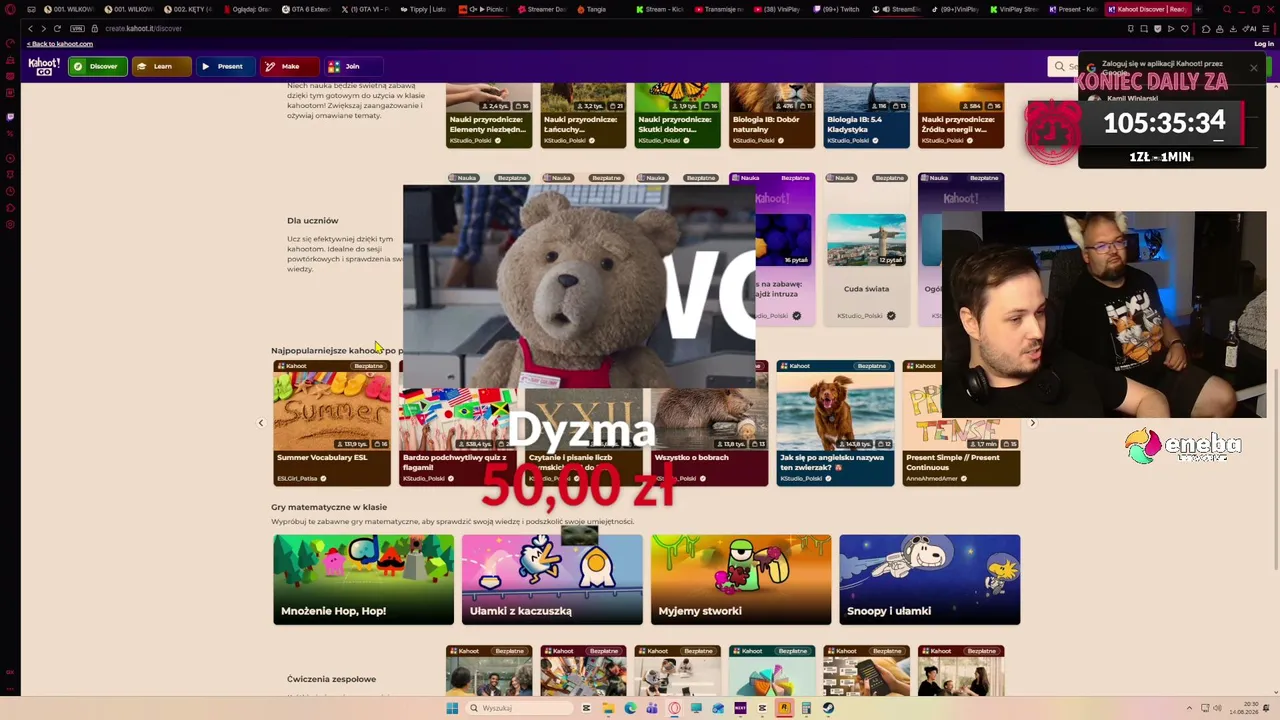Open a new browser tab with plus
Screen dimensions: 1280x720
[1198, 9]
